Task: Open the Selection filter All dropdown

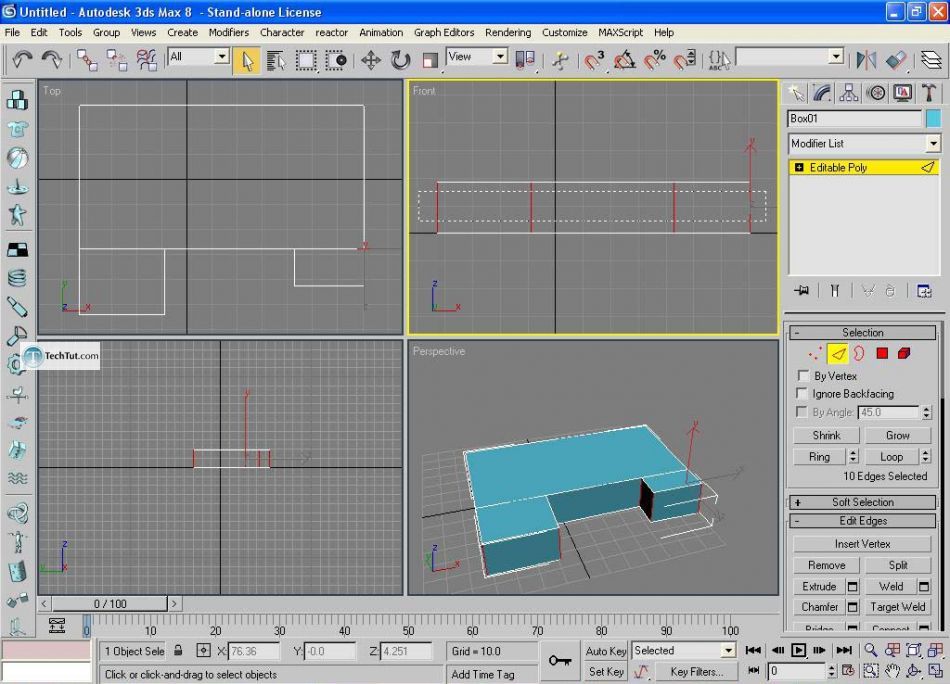Action: tap(222, 56)
